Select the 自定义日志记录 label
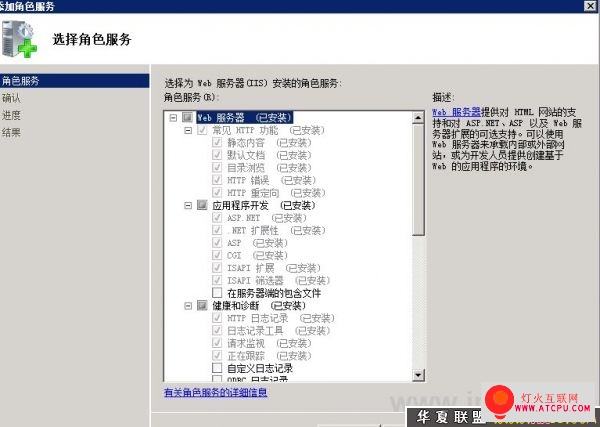The height and width of the screenshot is (427, 600). click(260, 368)
